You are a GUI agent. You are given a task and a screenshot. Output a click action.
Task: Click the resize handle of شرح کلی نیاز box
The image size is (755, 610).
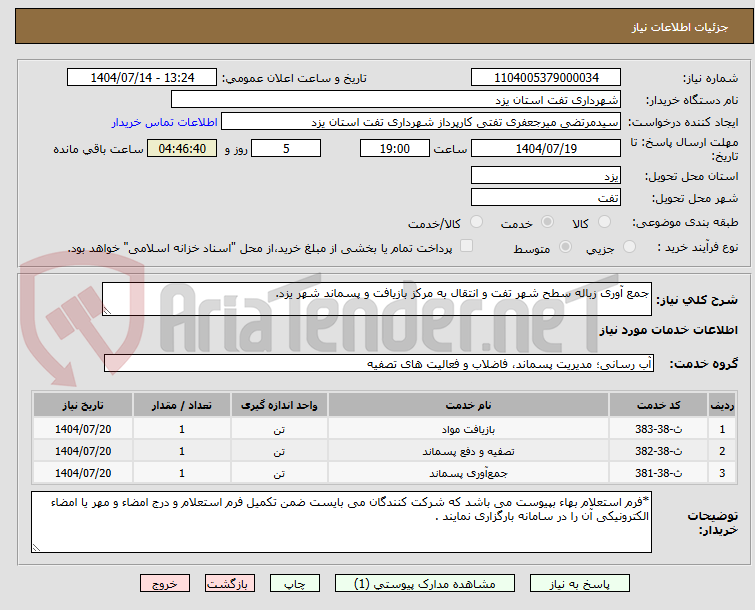point(107,311)
